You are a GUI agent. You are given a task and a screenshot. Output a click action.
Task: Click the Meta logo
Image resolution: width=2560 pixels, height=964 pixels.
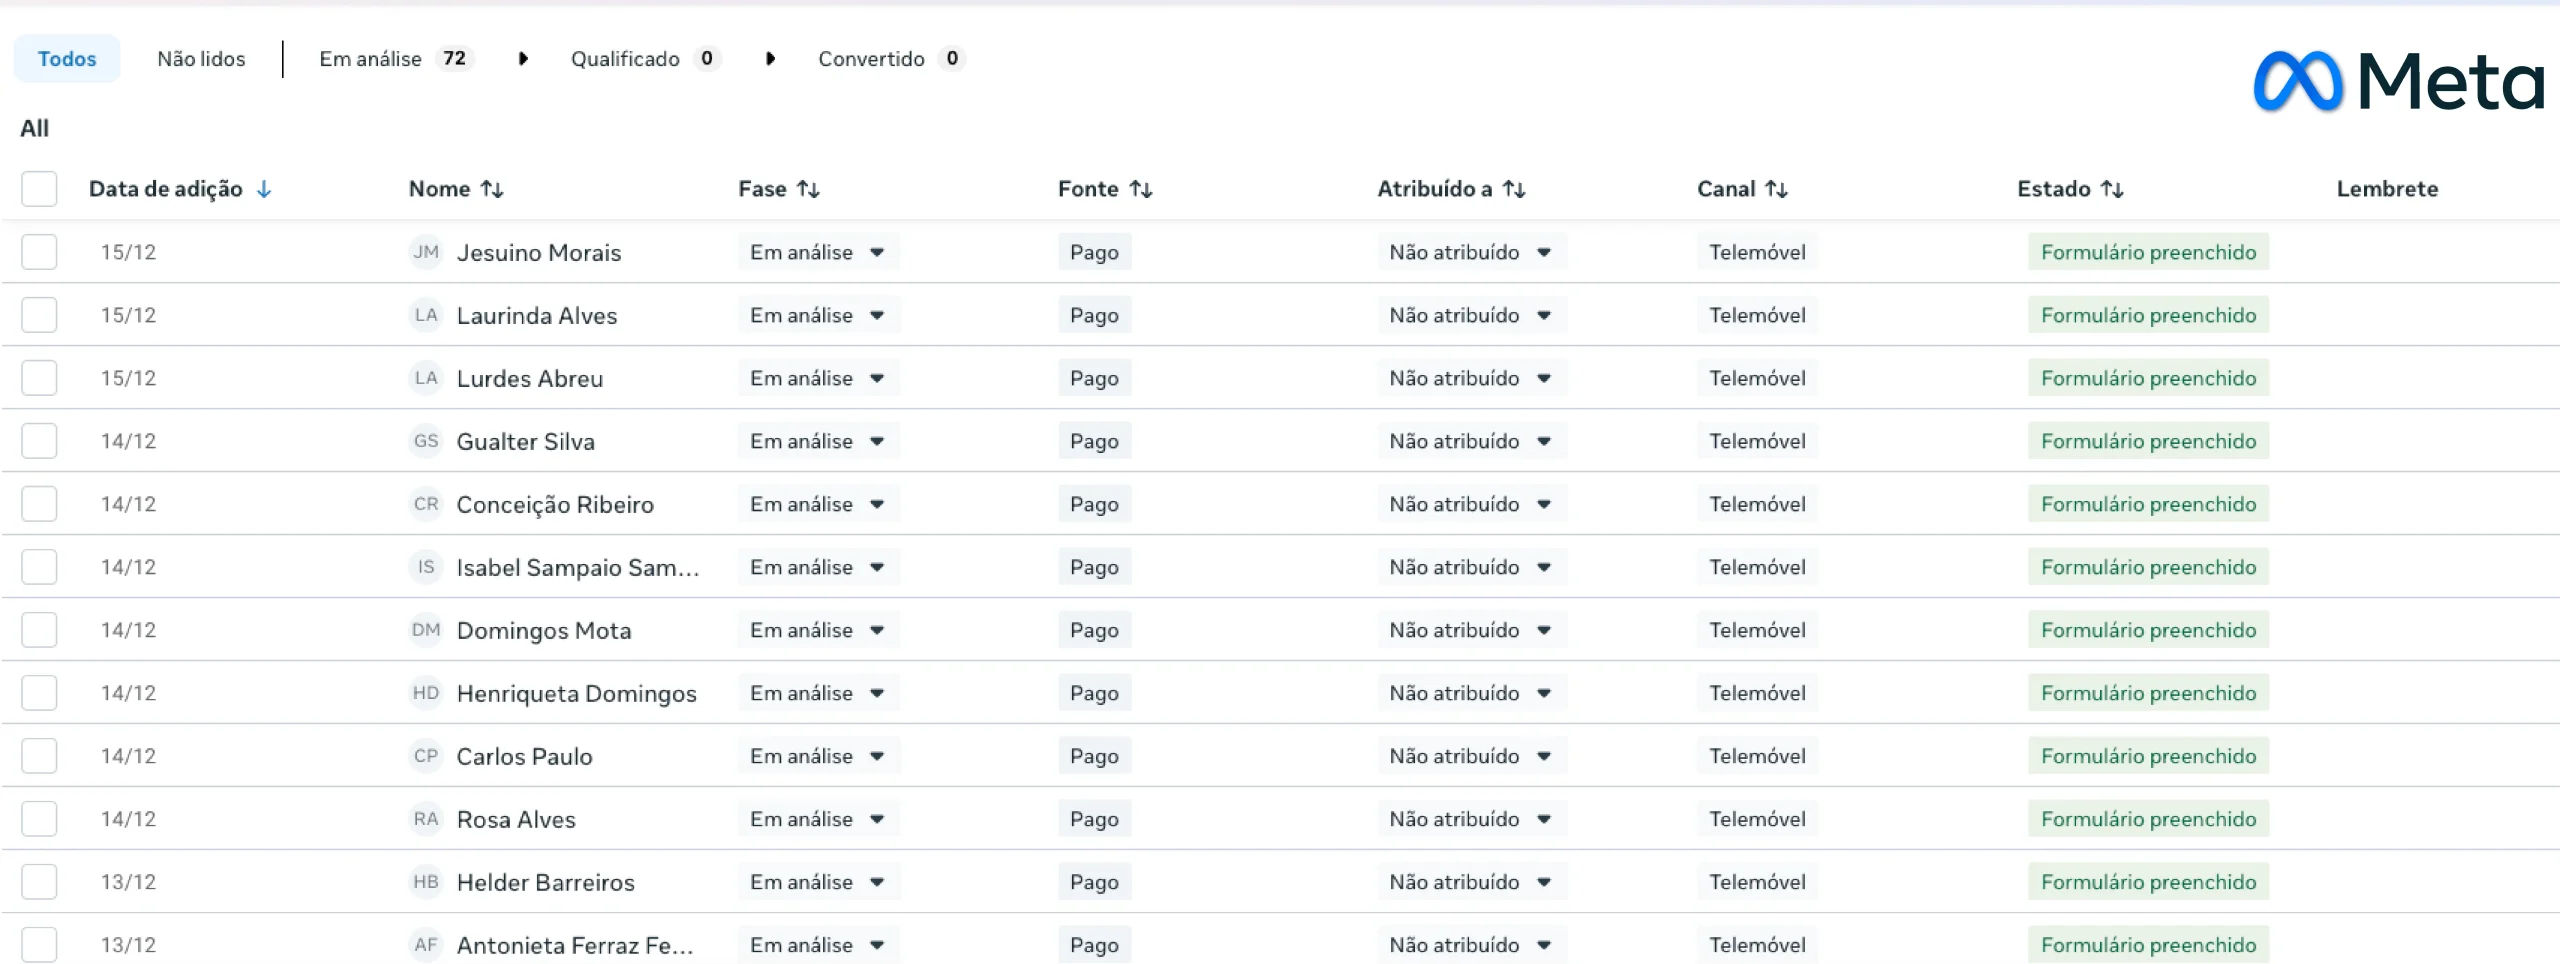[2398, 82]
